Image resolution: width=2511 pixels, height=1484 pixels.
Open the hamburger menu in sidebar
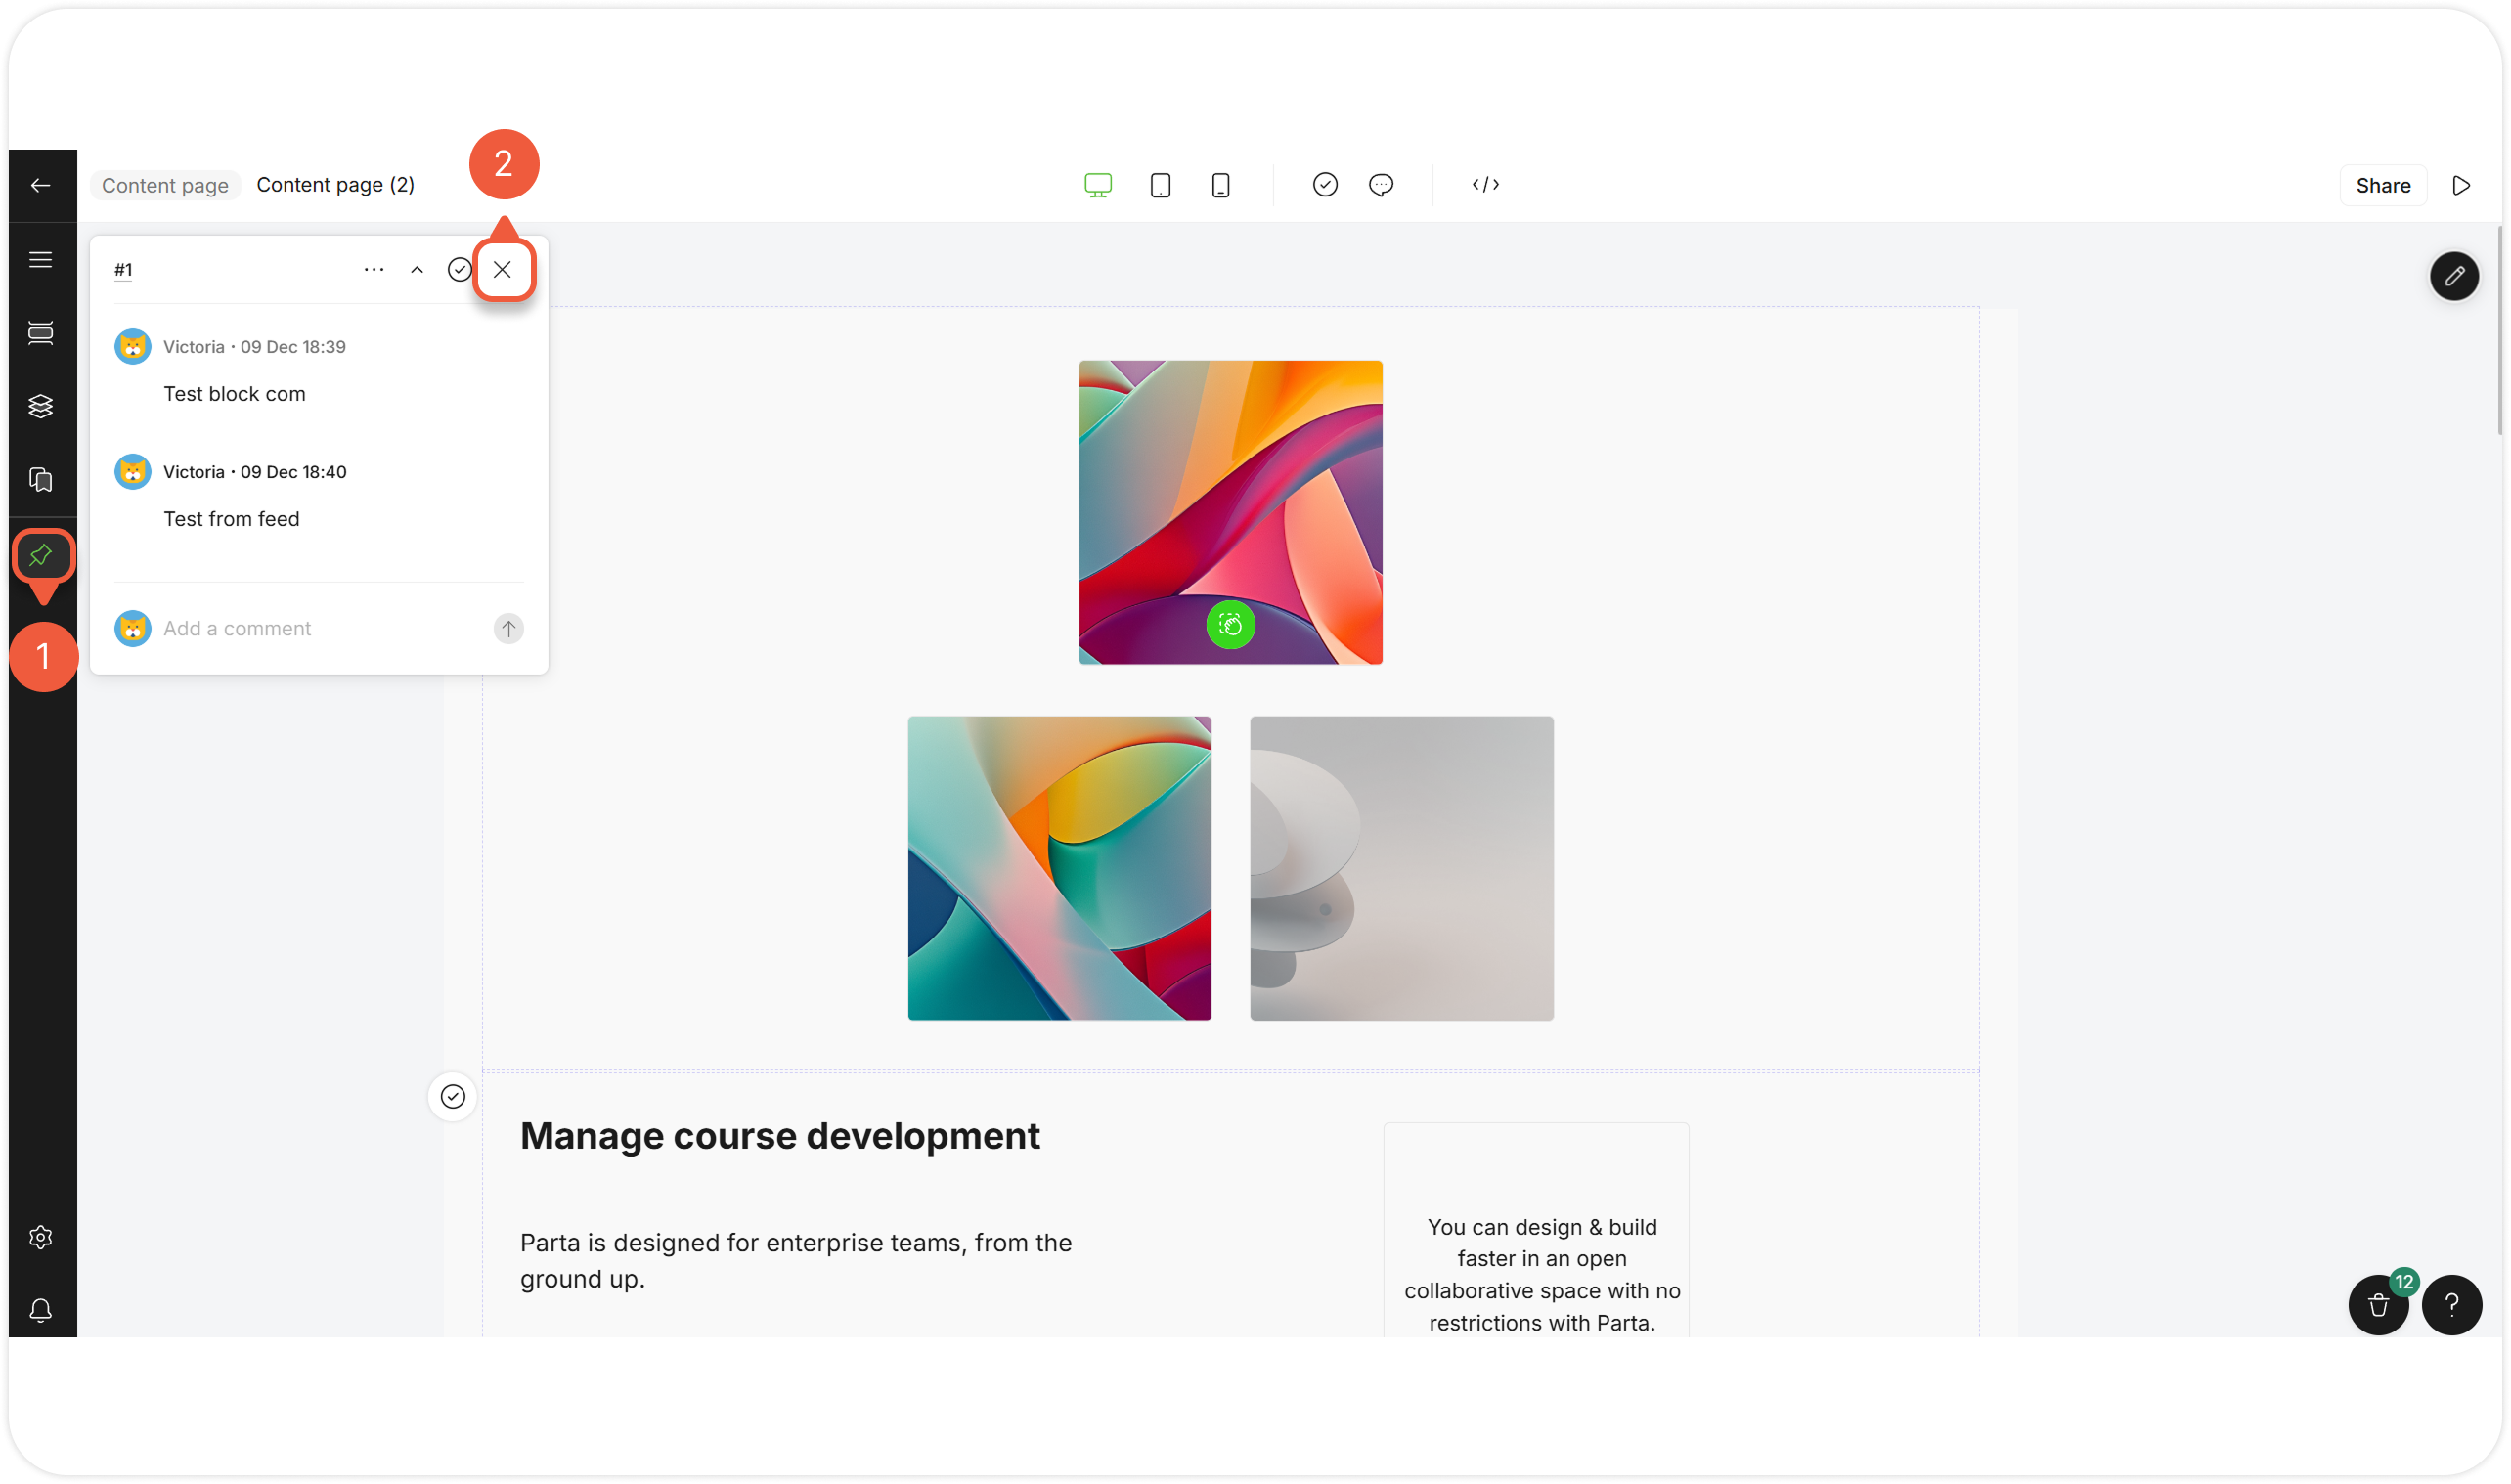pyautogui.click(x=40, y=260)
